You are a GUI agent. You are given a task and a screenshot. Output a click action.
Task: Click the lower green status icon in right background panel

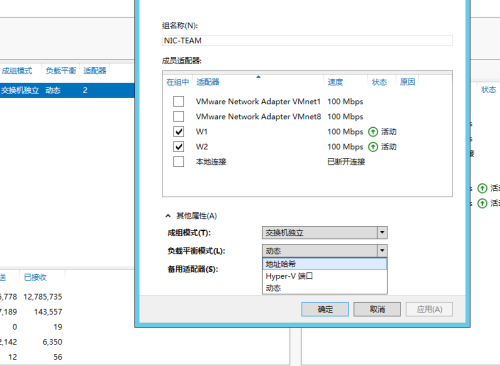click(482, 203)
